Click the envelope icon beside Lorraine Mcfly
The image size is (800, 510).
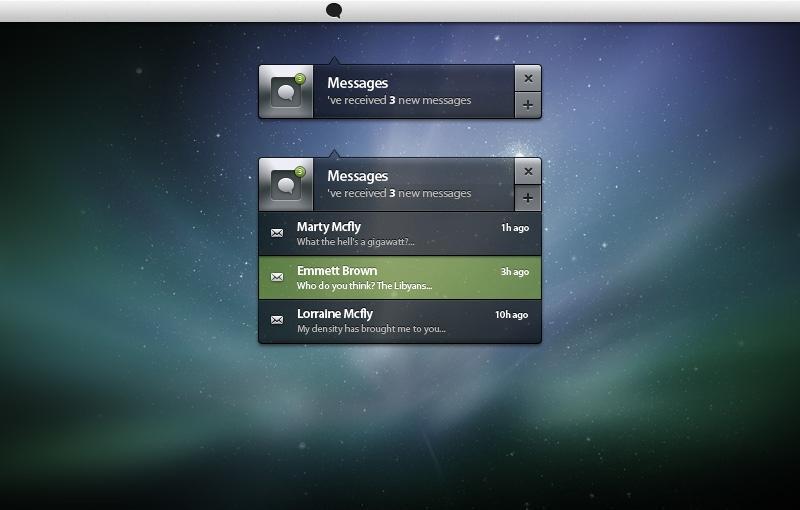point(277,321)
